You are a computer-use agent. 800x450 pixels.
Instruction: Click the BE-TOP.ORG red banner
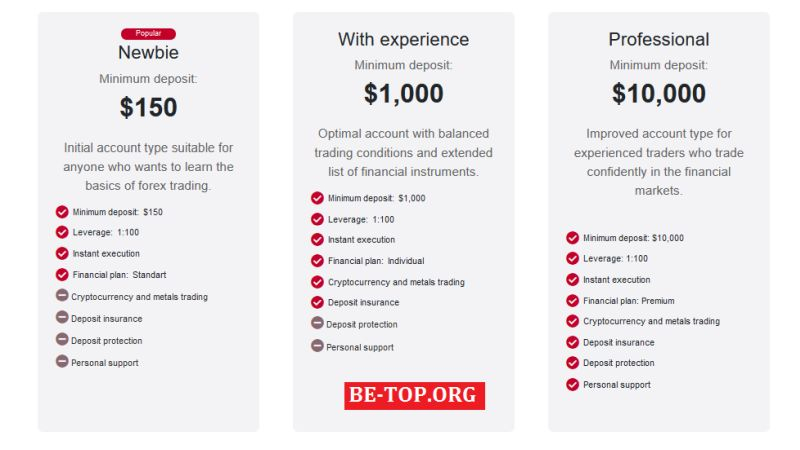[x=414, y=395]
